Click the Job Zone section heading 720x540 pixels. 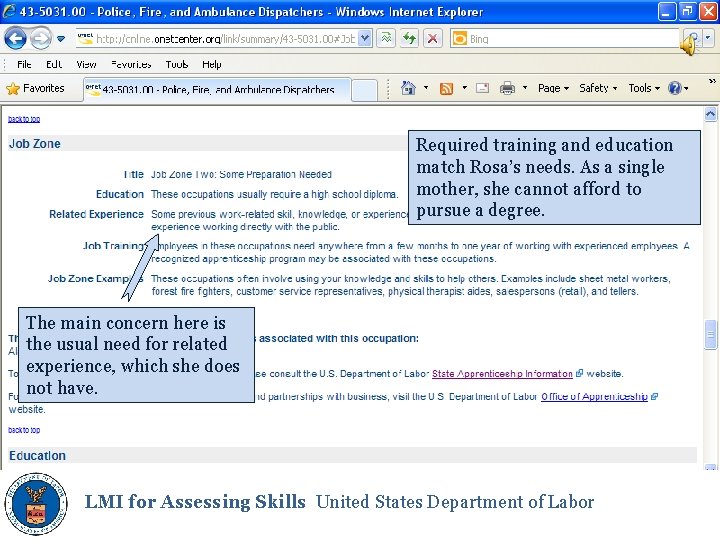35,144
